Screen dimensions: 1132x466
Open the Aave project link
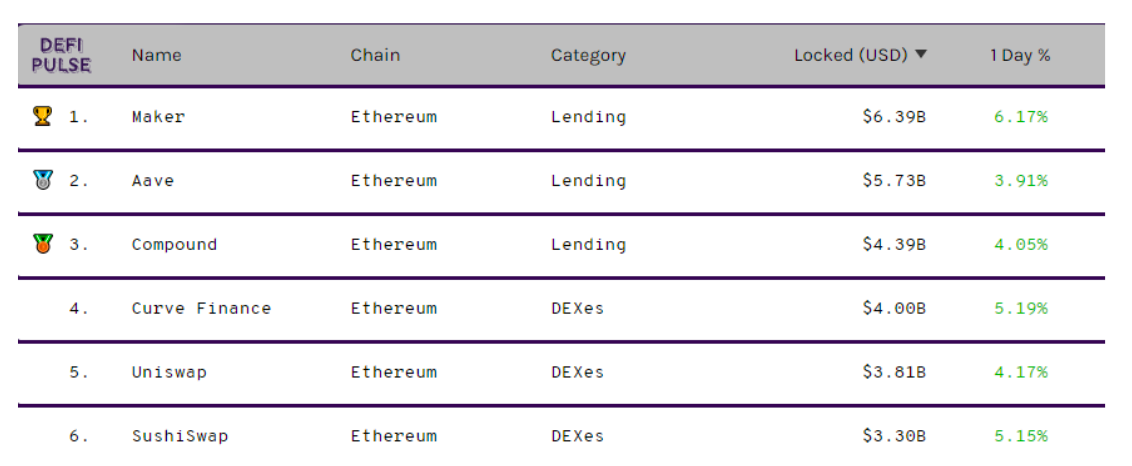[153, 180]
